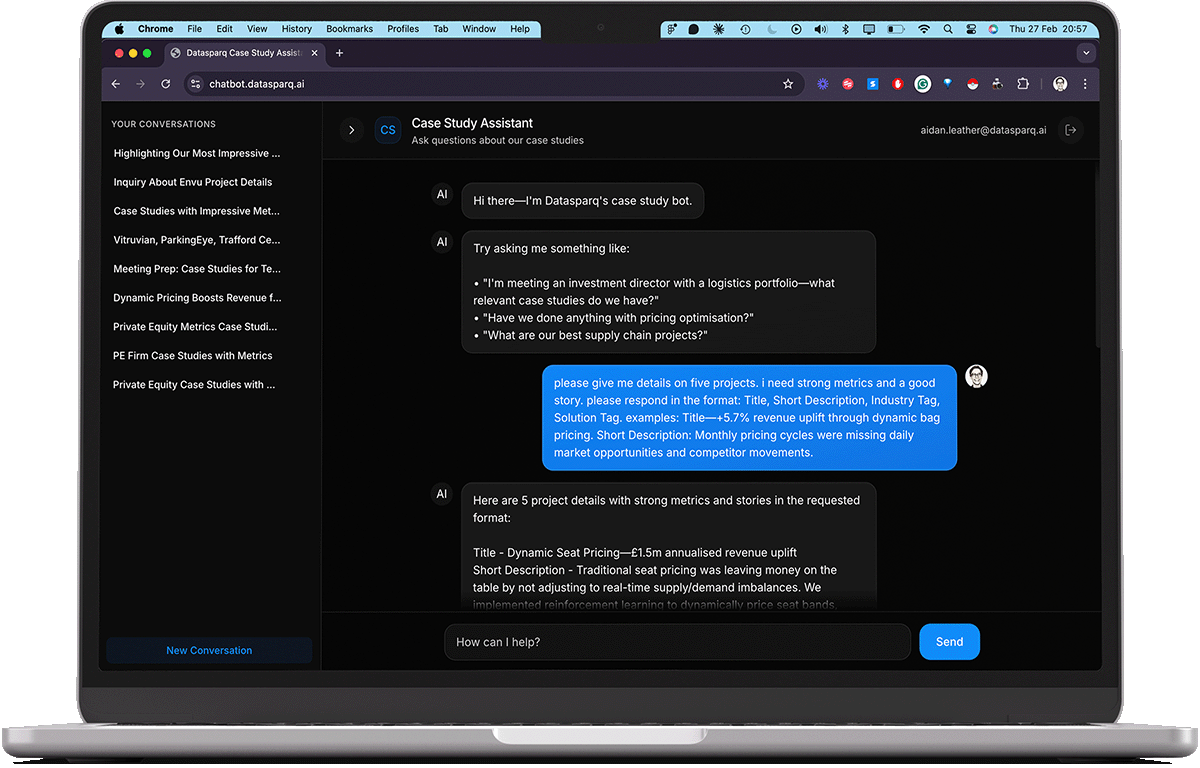Image resolution: width=1200 pixels, height=768 pixels.
Task: Open the Window menu
Action: coord(479,29)
